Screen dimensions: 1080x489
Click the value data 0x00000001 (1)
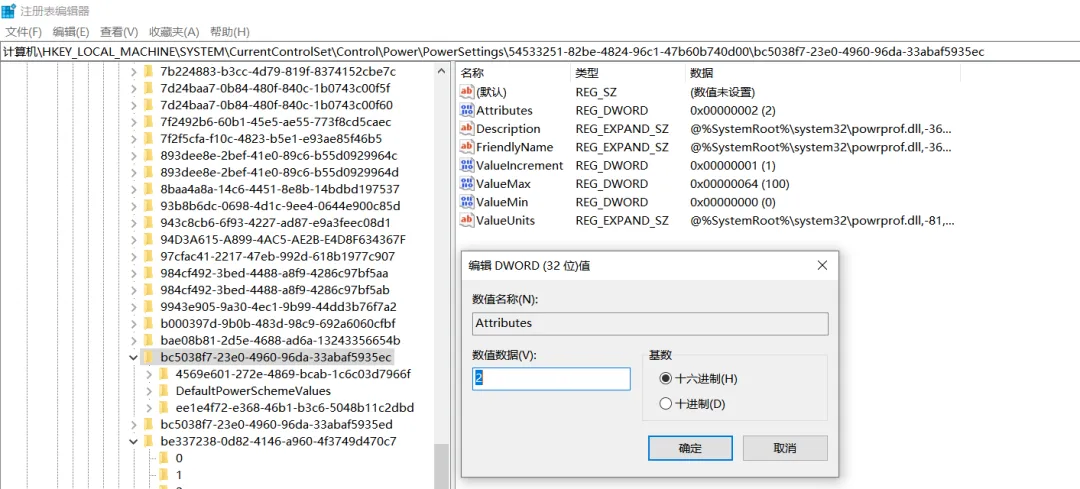tap(732, 165)
